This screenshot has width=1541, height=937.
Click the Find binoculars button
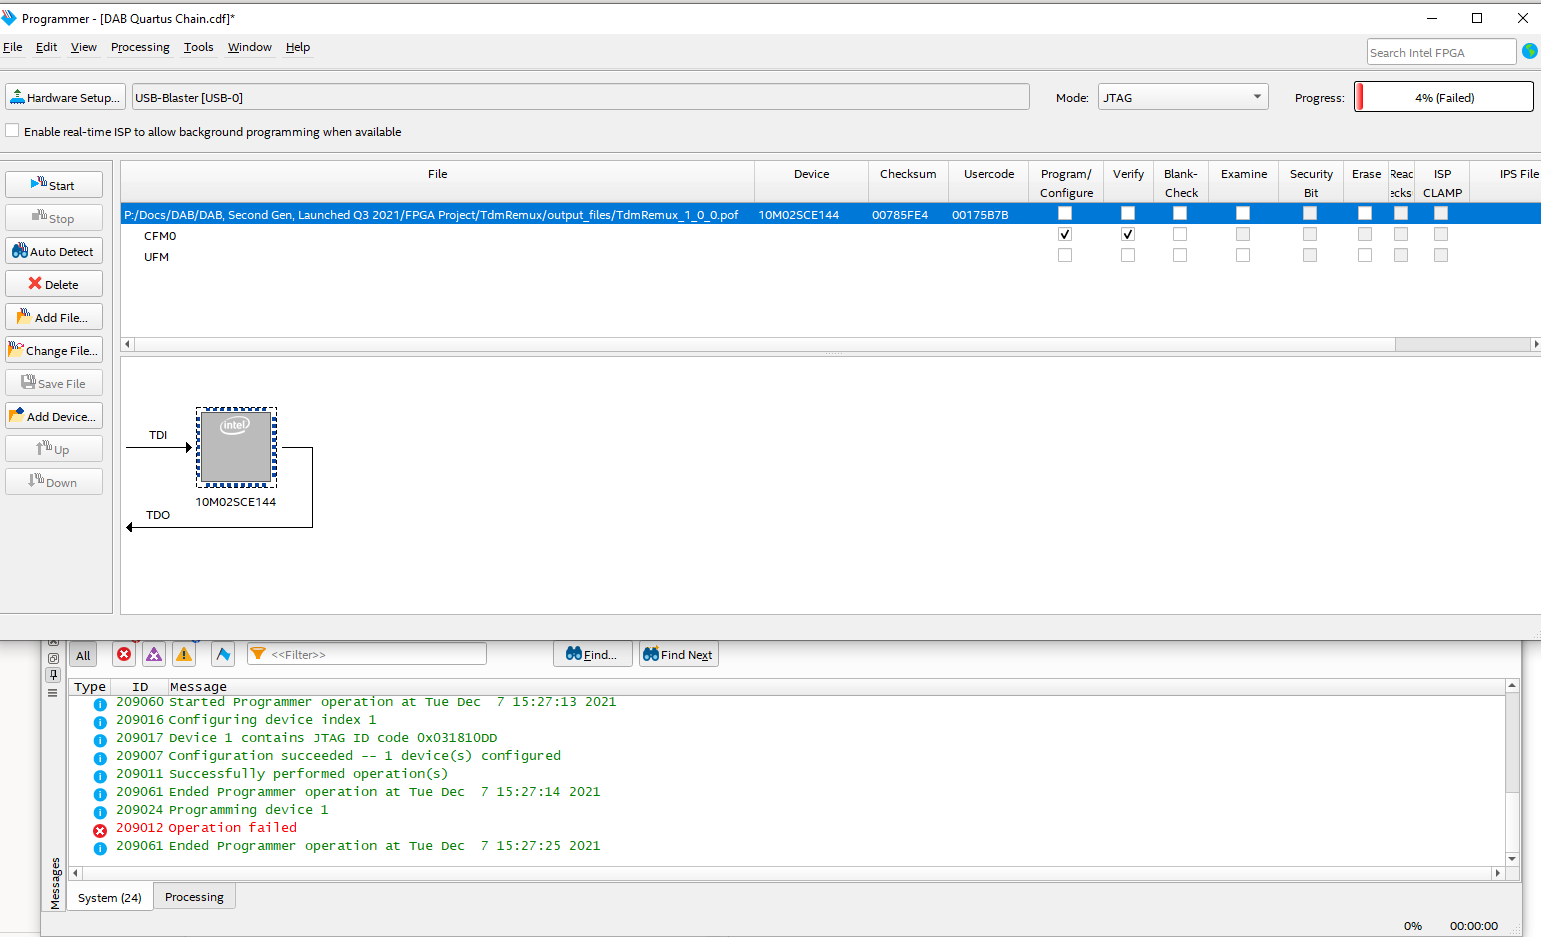tap(592, 654)
